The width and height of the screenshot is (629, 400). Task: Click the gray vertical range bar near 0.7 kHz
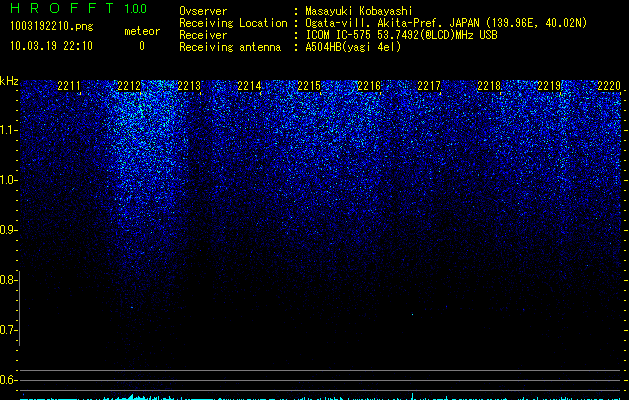[x=19, y=308]
